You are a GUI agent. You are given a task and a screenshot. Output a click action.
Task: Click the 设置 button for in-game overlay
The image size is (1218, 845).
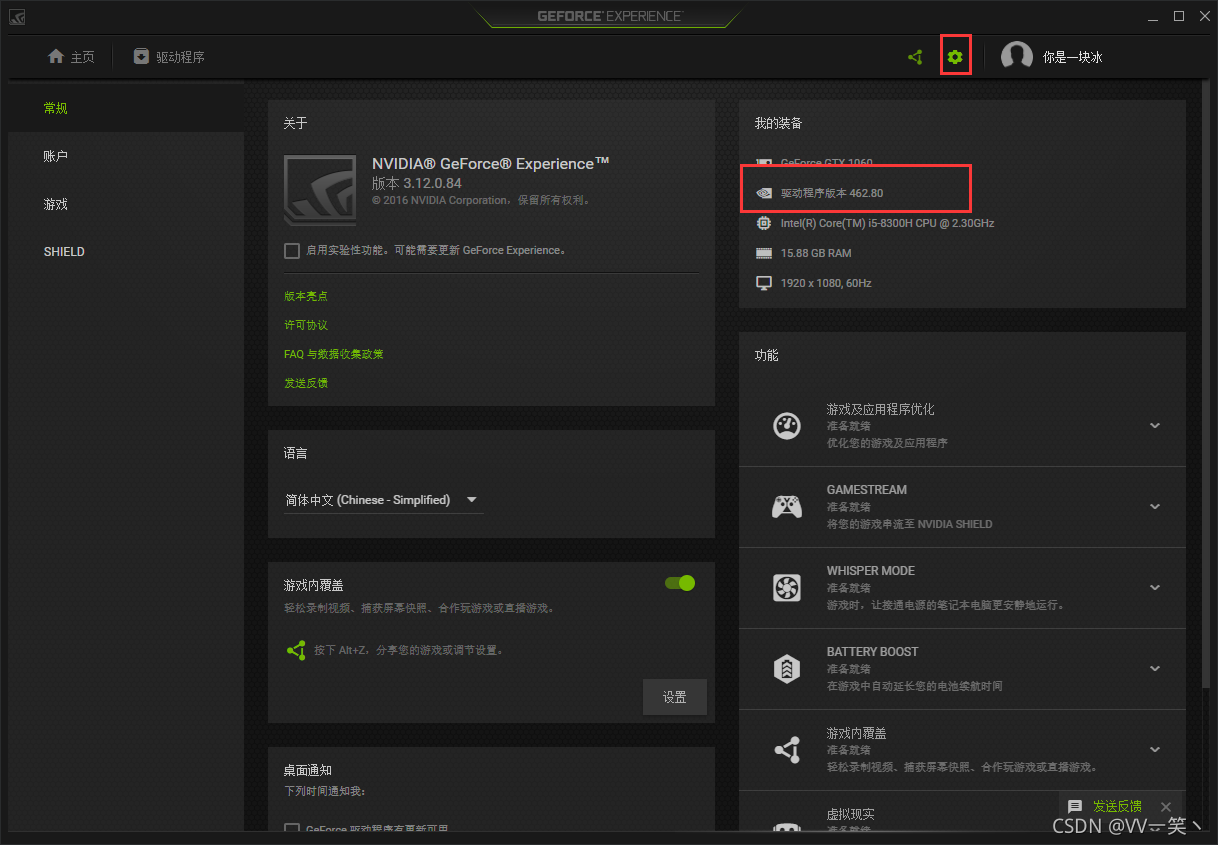pyautogui.click(x=675, y=697)
